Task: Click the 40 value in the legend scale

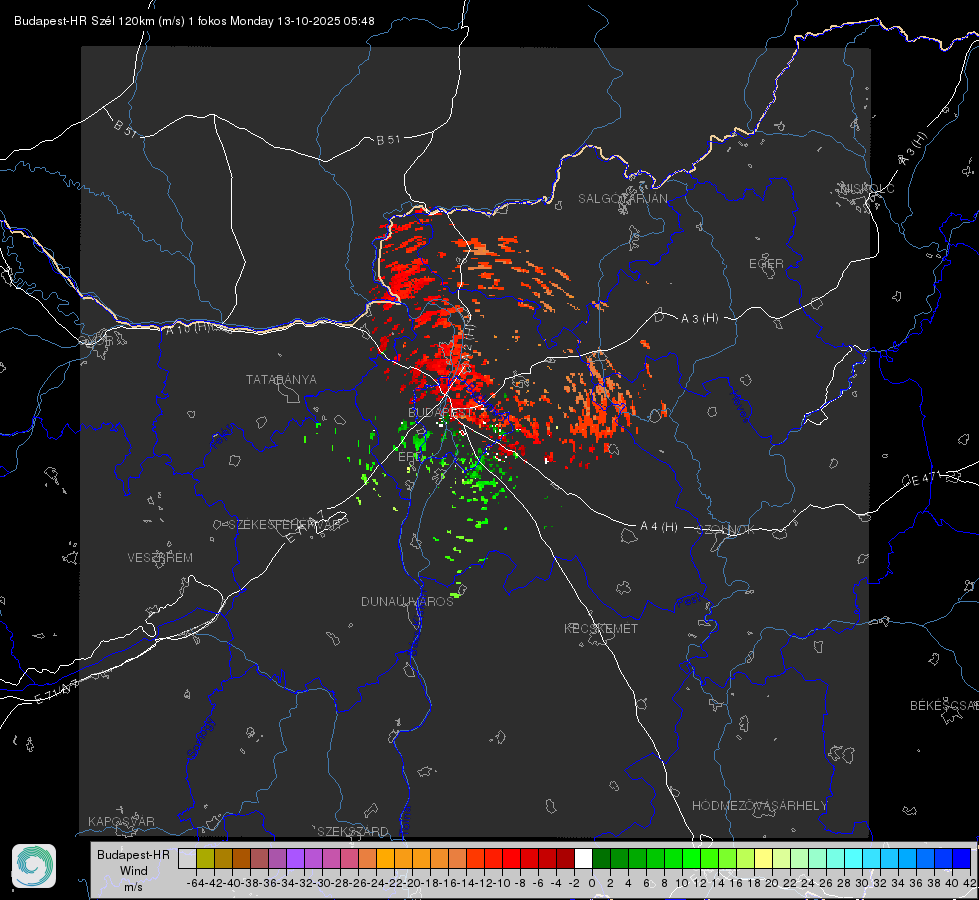Action: 952,883
